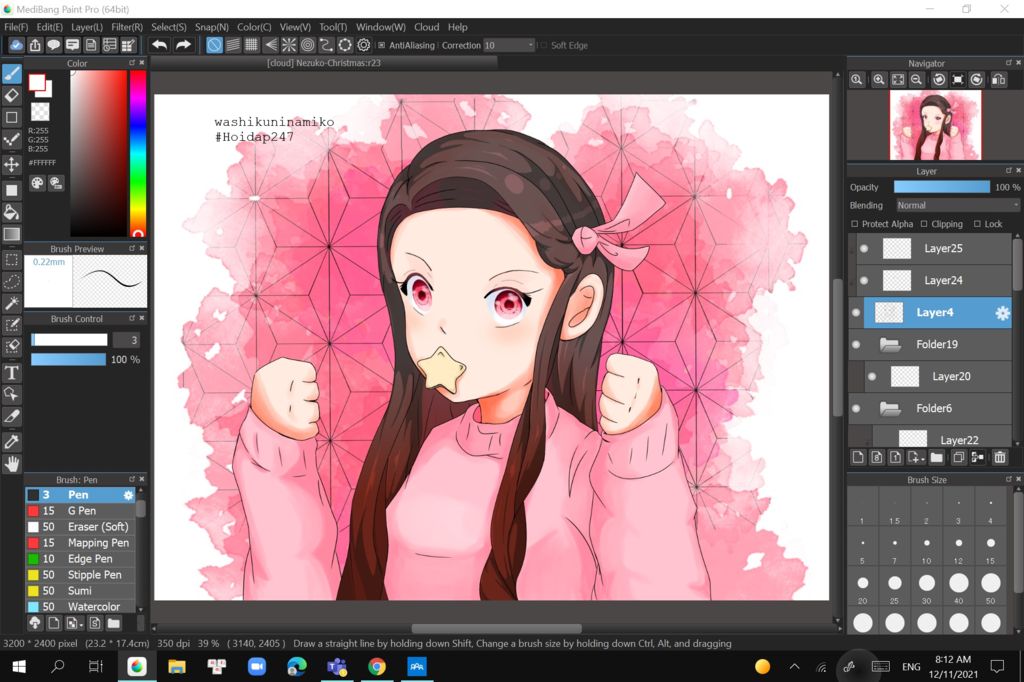
Task: Hide Layer24 visibility dot
Action: [x=864, y=280]
